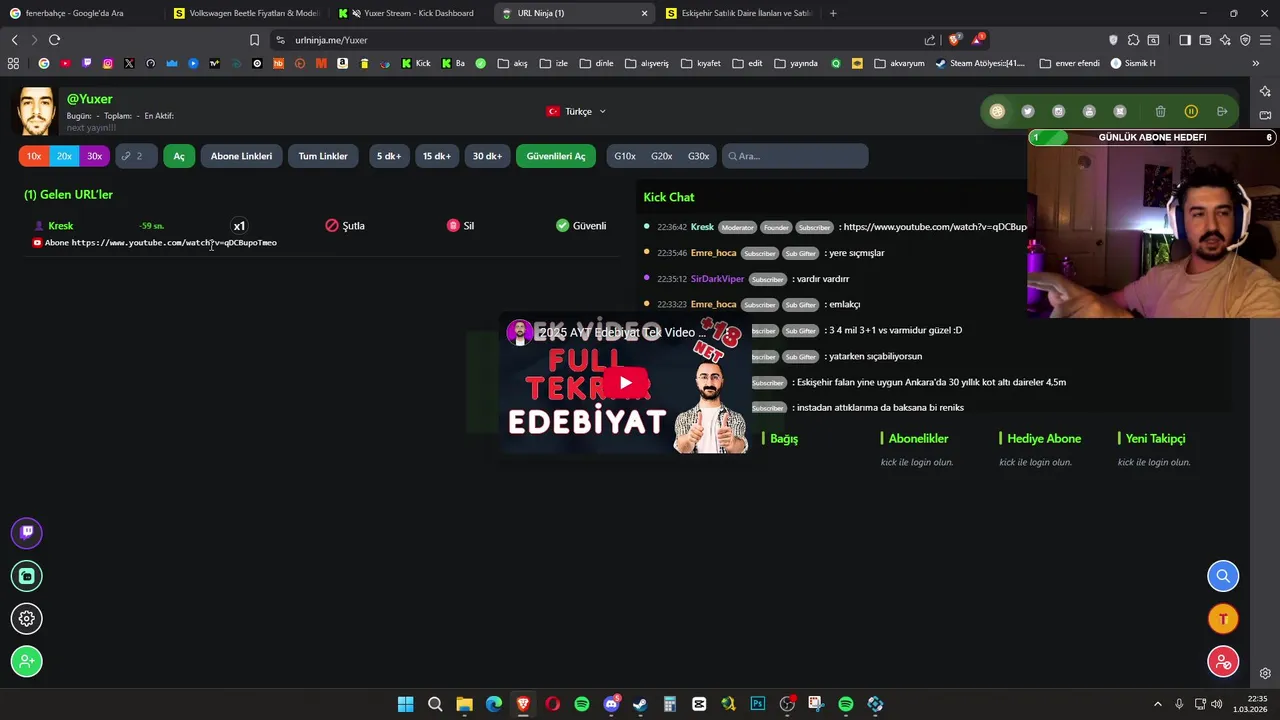Click the orange T floating button
This screenshot has height=720, width=1280.
(1223, 619)
